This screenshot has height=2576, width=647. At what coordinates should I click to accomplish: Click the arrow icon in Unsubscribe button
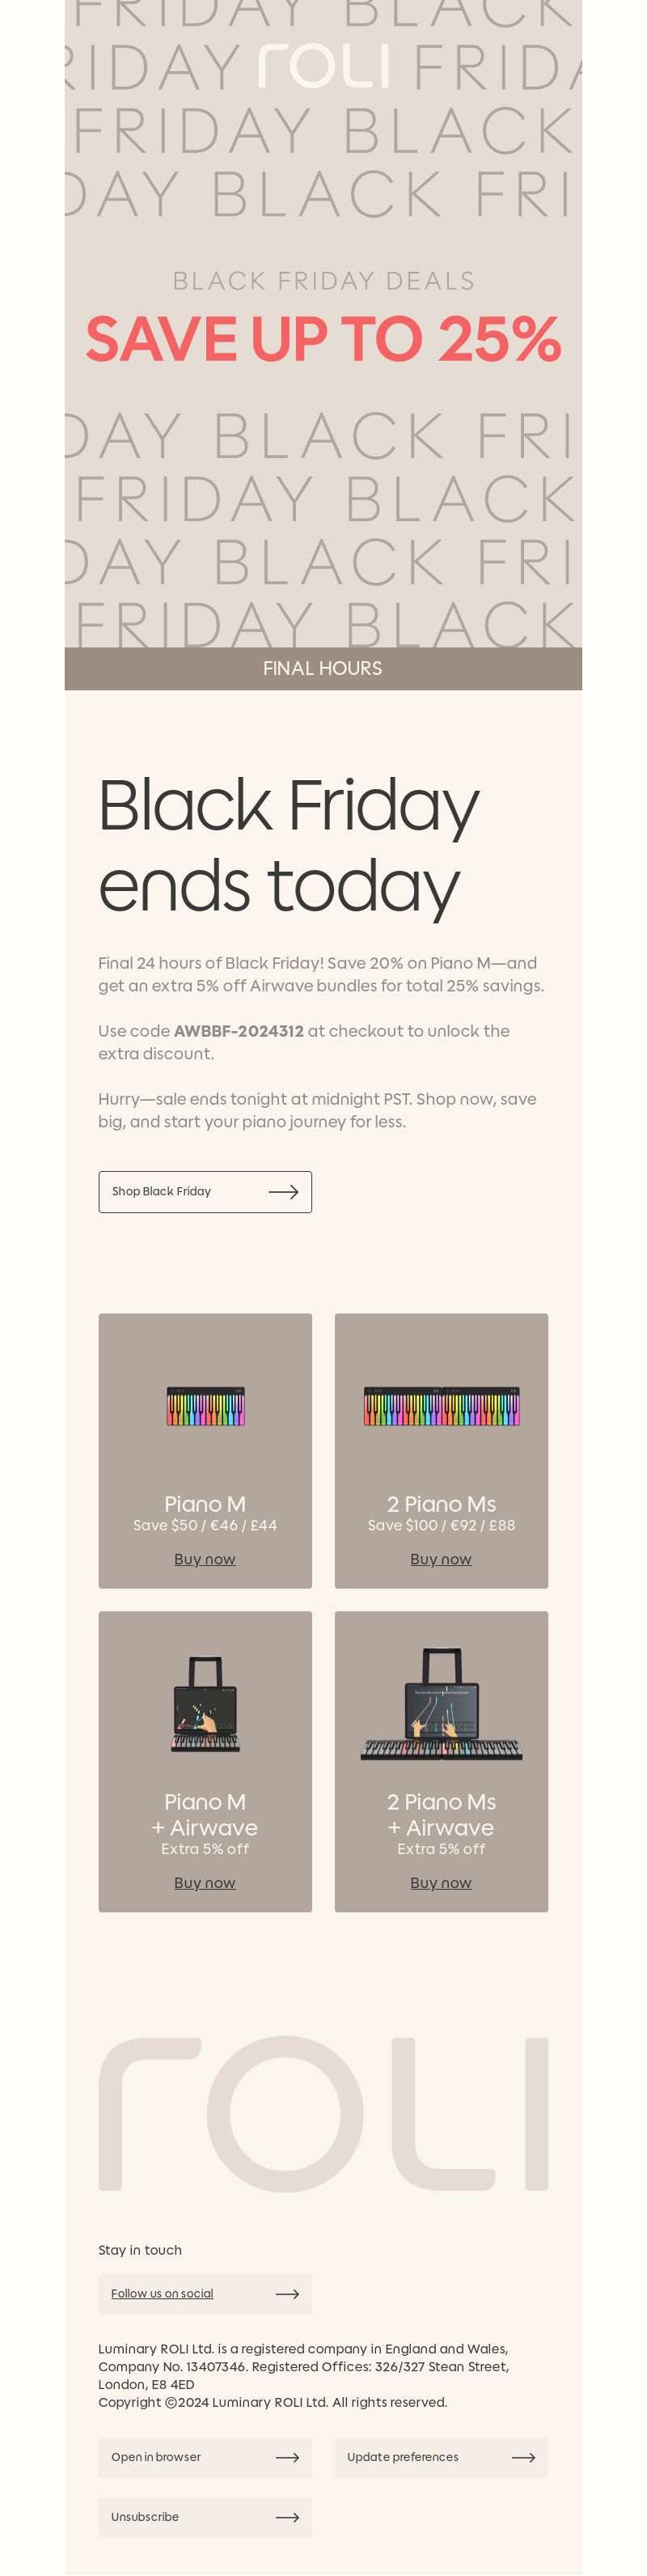[x=287, y=2517]
